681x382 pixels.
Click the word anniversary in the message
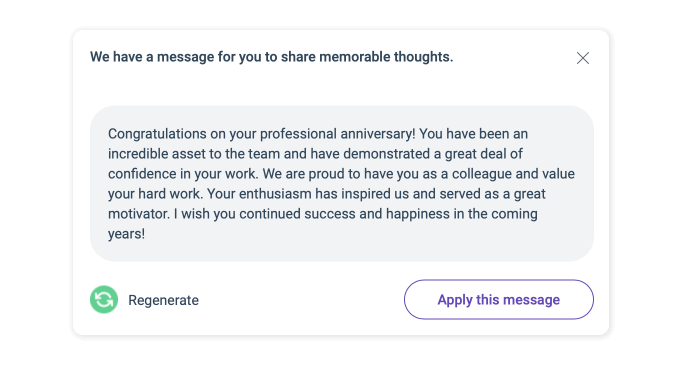[378, 134]
